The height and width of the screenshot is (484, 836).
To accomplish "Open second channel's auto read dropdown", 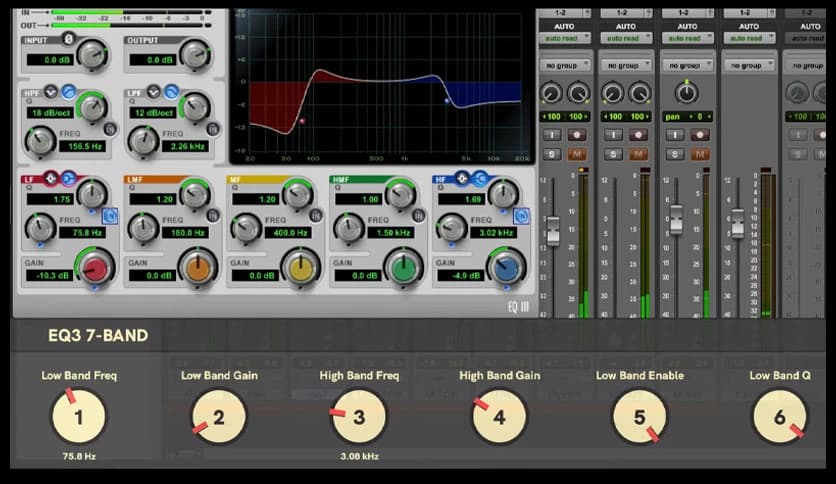I will tap(626, 38).
